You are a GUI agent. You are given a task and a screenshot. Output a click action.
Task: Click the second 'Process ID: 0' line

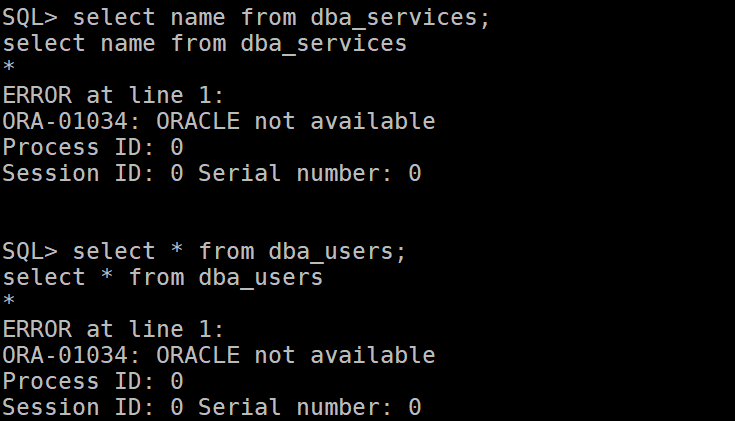coord(92,381)
